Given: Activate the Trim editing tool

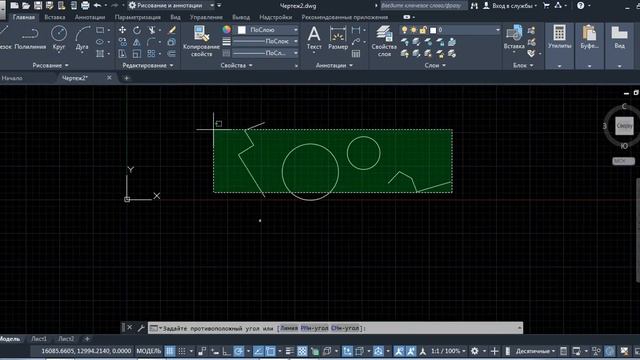Looking at the screenshot, I should pyautogui.click(x=151, y=30).
